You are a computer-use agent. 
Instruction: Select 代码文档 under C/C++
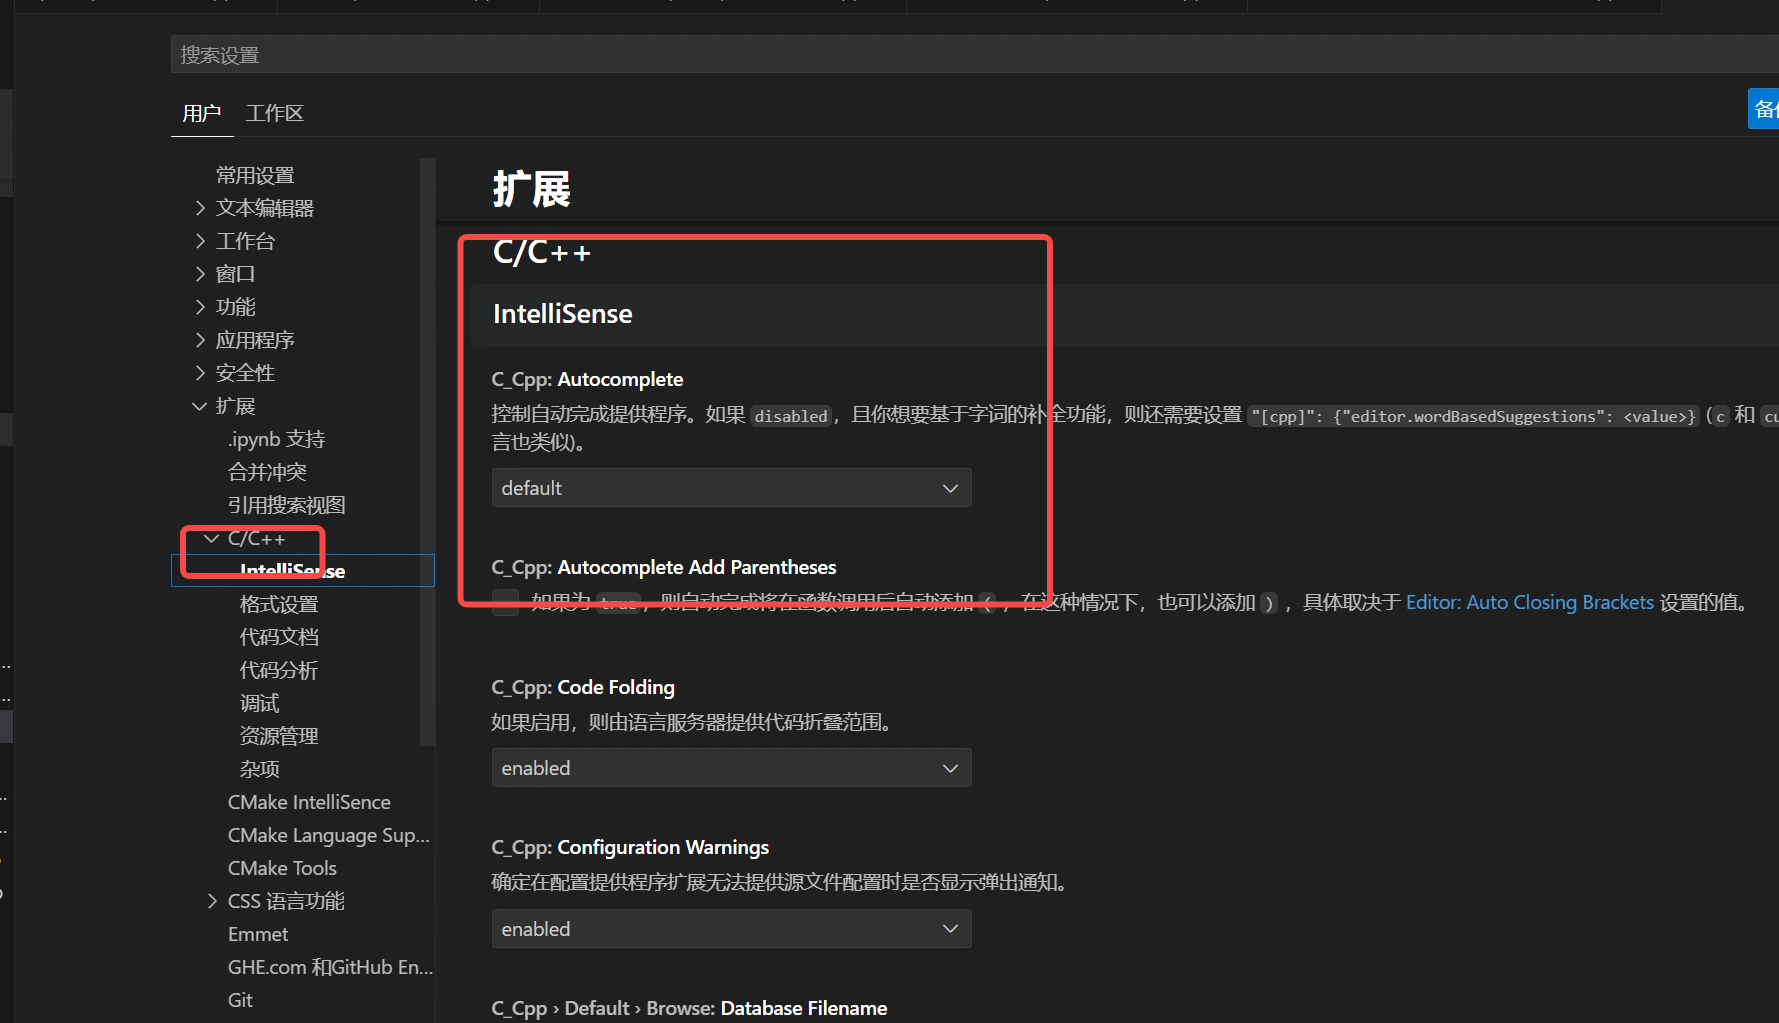pyautogui.click(x=279, y=637)
